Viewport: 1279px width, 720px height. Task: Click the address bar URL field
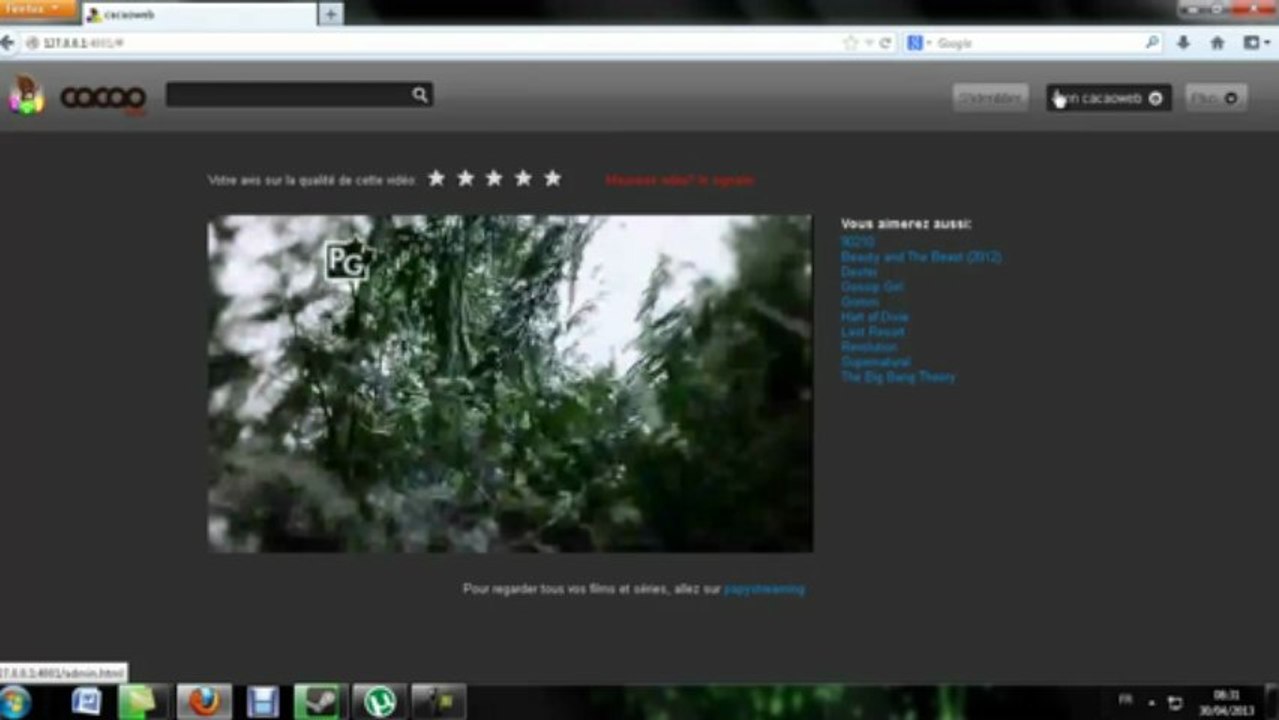pyautogui.click(x=430, y=43)
